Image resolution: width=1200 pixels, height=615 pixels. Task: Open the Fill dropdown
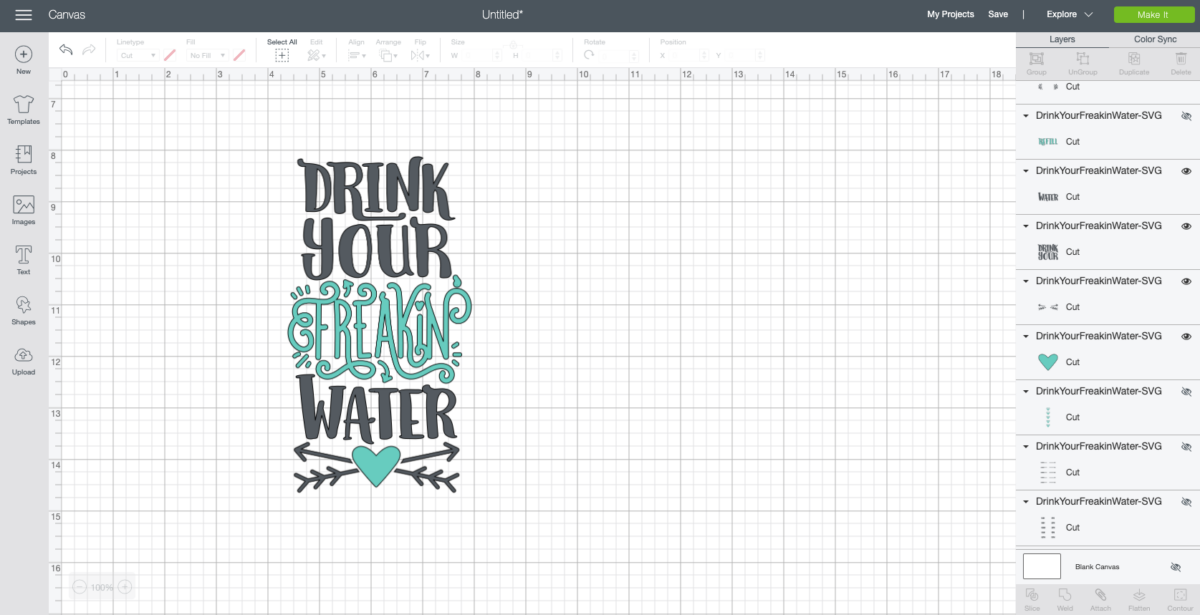point(207,56)
